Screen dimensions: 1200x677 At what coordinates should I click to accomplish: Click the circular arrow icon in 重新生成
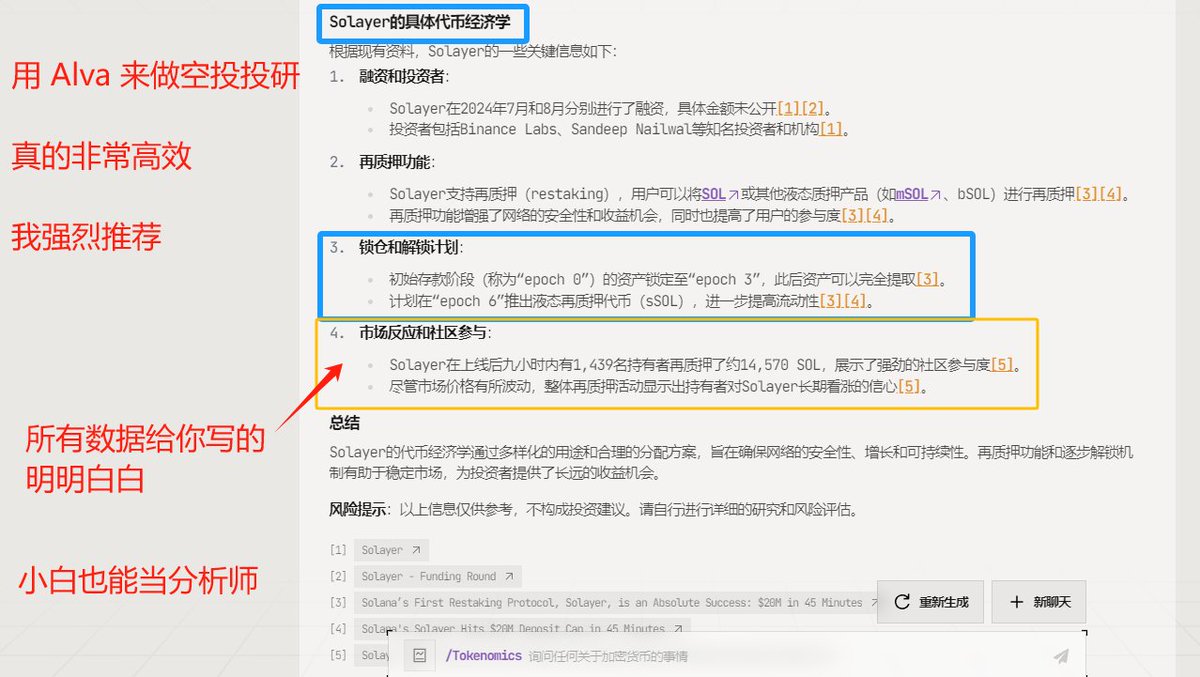[902, 602]
